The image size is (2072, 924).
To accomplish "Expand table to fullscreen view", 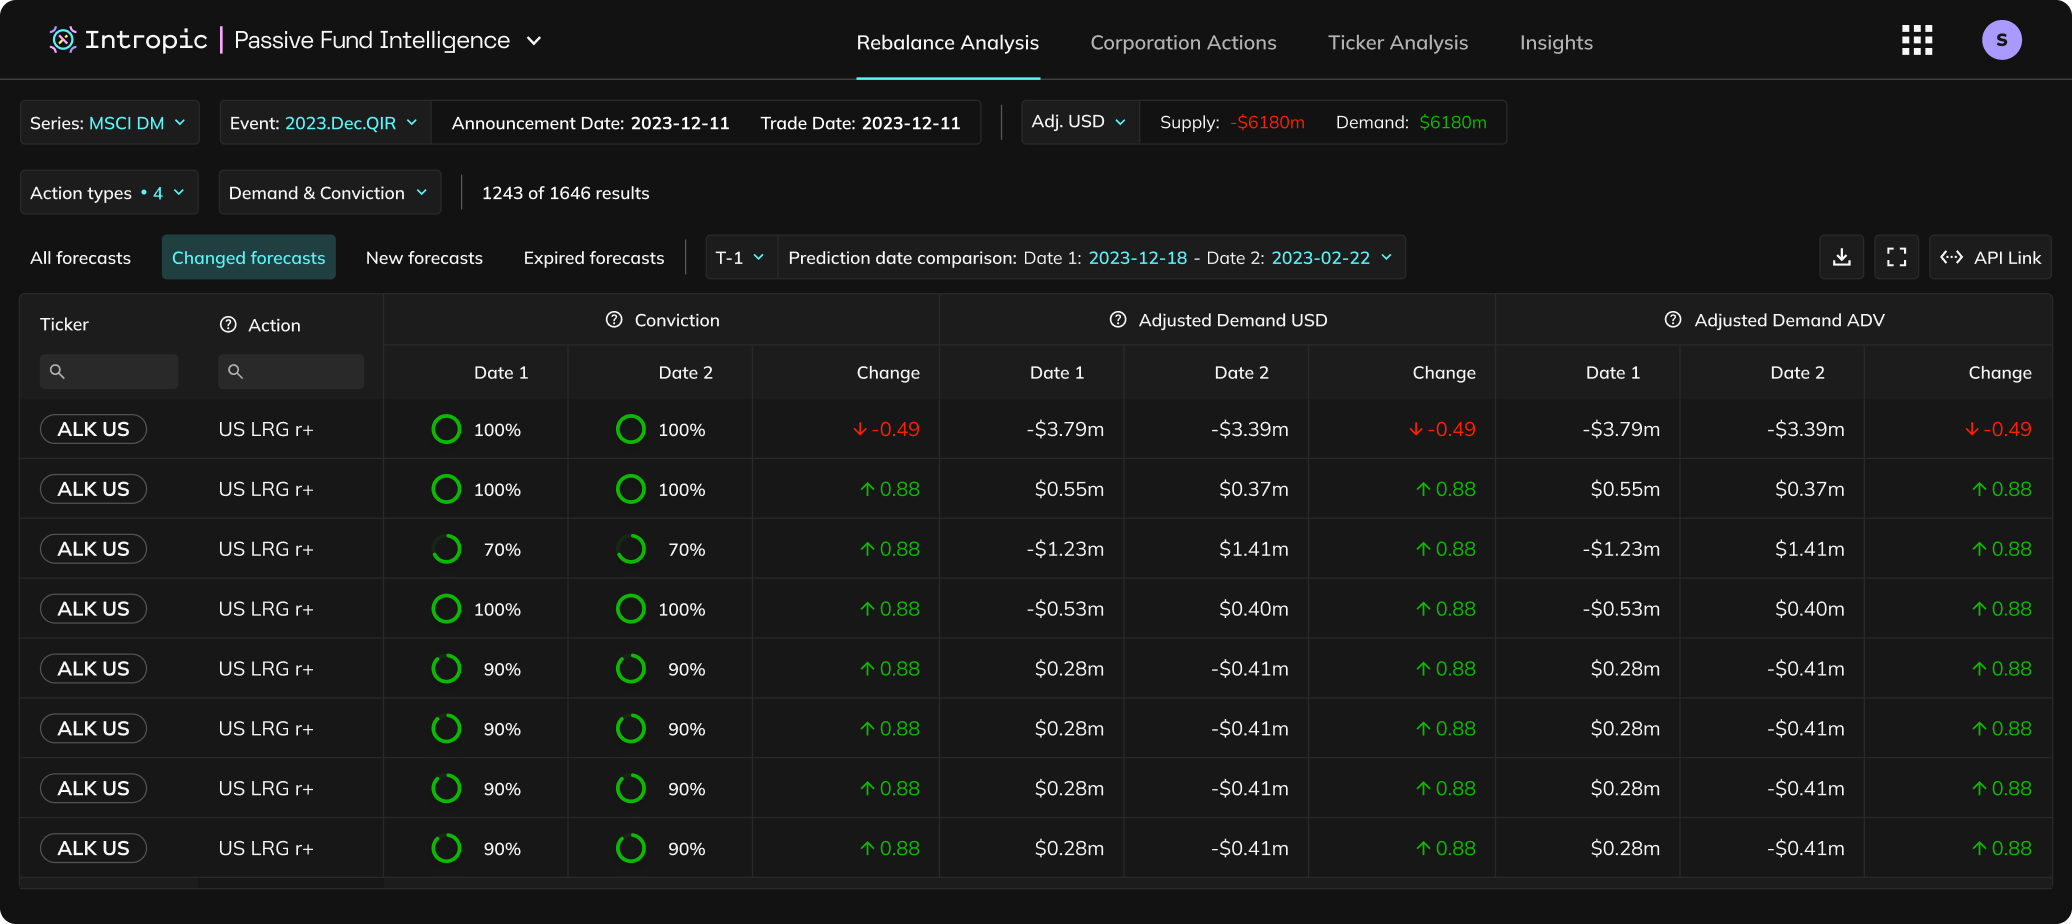I will point(1896,258).
